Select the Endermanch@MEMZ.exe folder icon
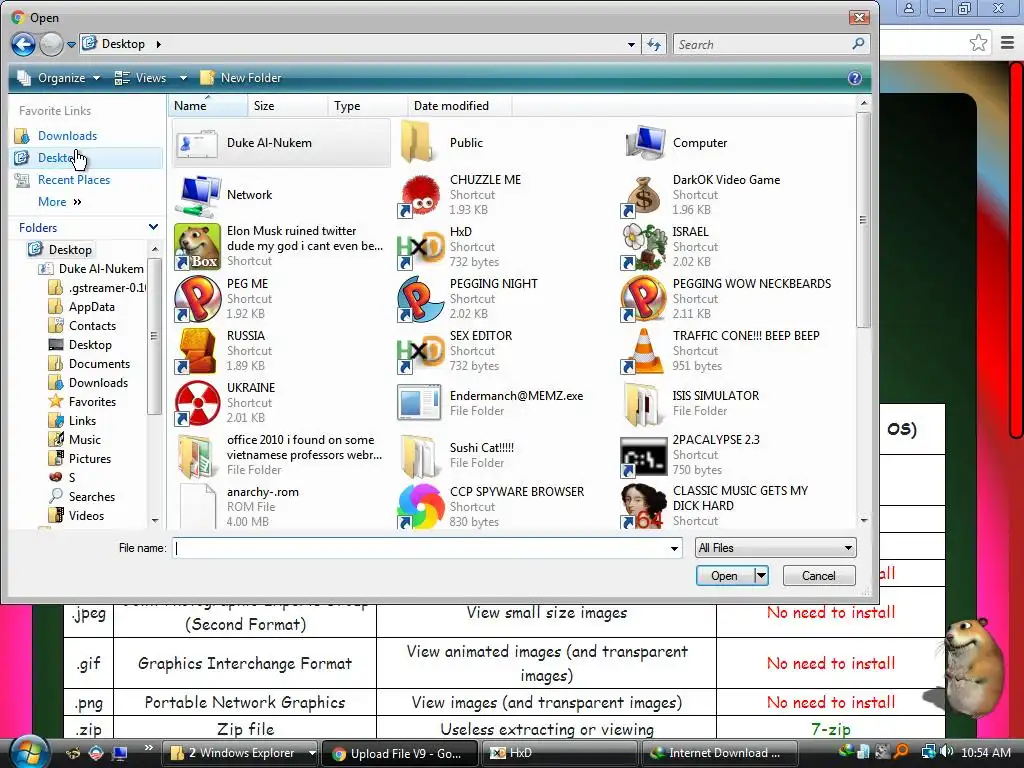Image resolution: width=1024 pixels, height=768 pixels. pyautogui.click(x=420, y=403)
